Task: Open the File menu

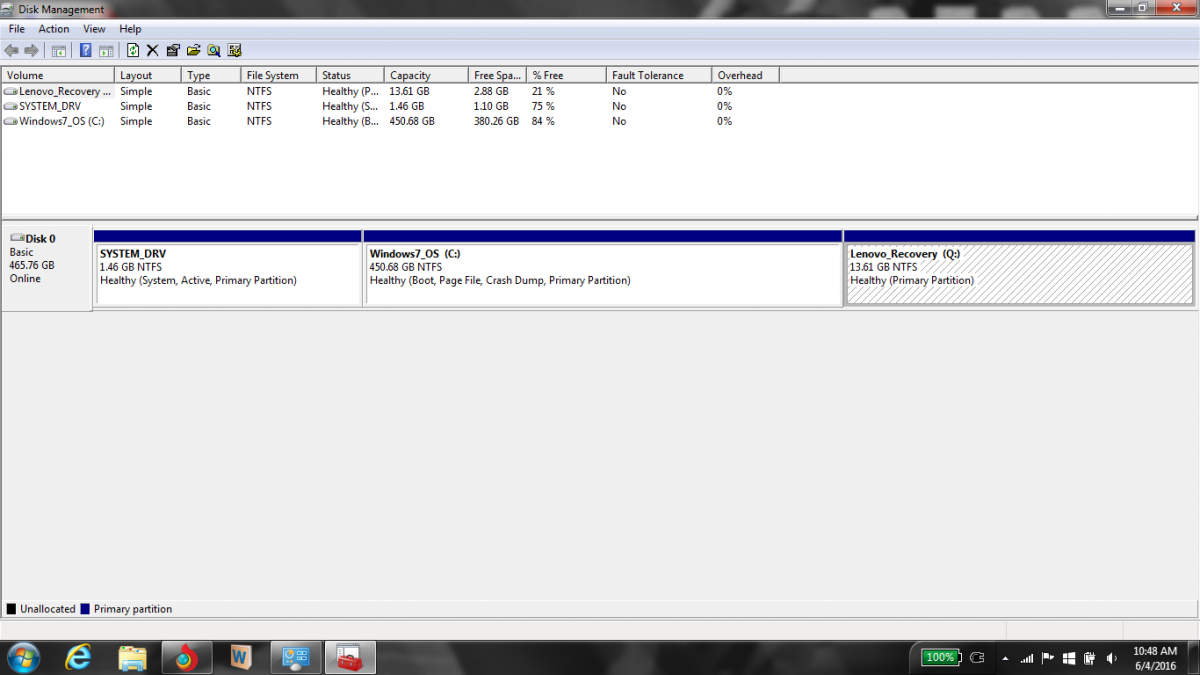Action: pos(17,29)
